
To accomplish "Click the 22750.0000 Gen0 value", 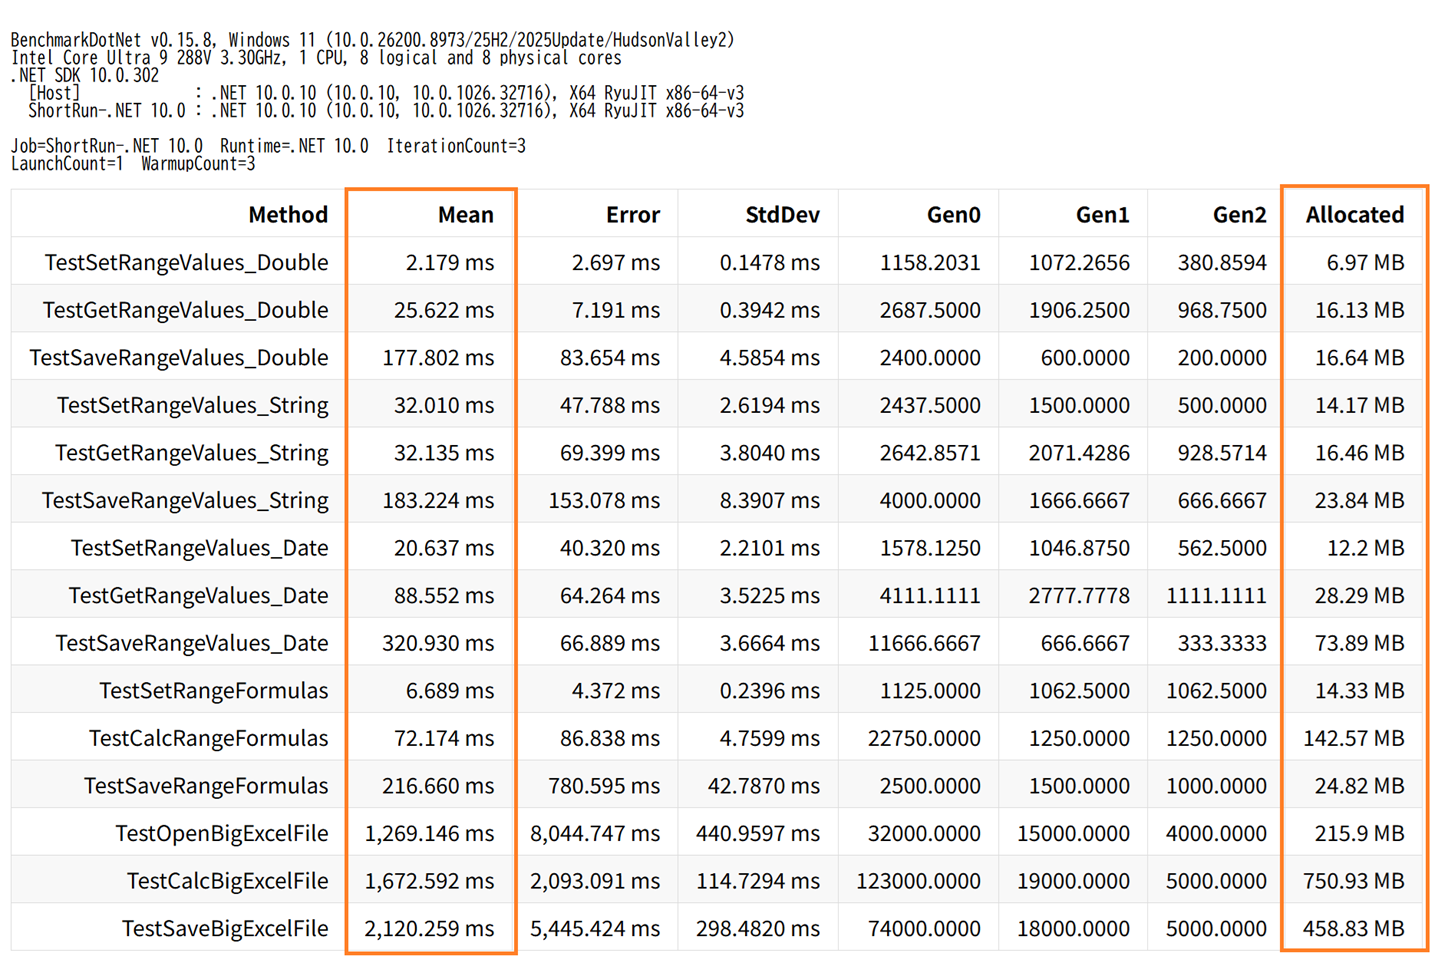I will (924, 738).
